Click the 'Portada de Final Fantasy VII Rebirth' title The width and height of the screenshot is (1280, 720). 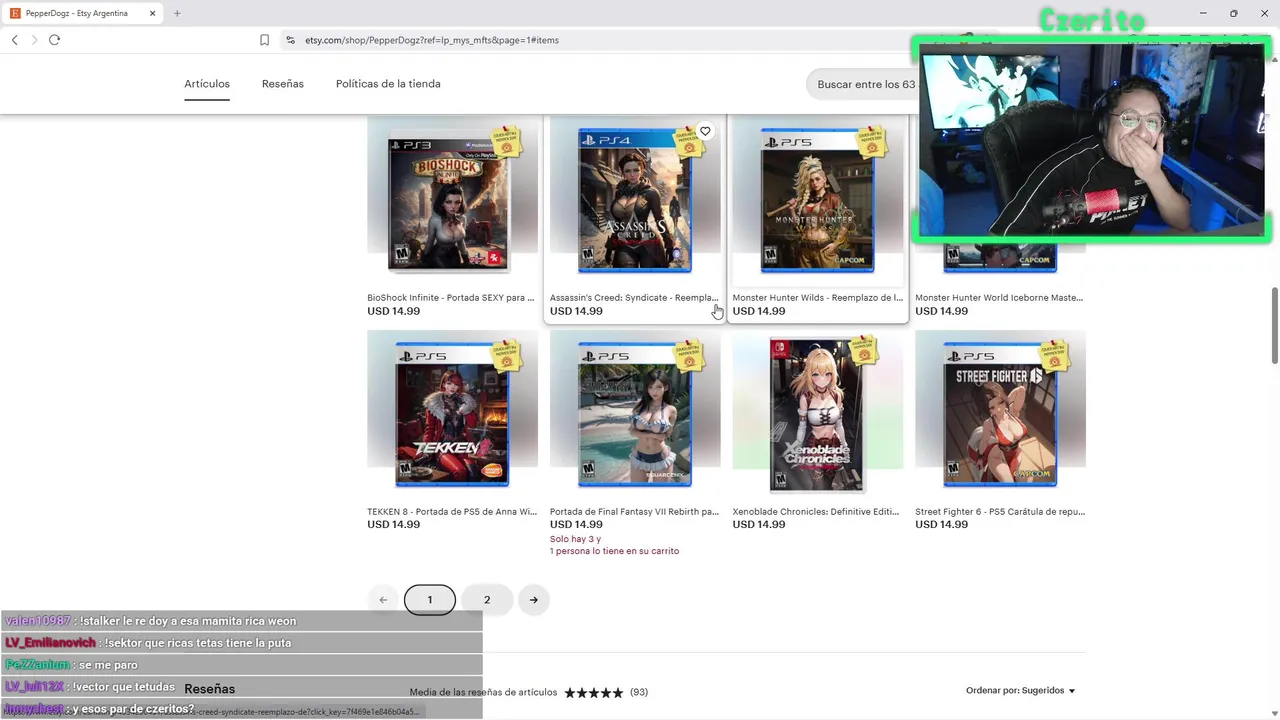(634, 511)
